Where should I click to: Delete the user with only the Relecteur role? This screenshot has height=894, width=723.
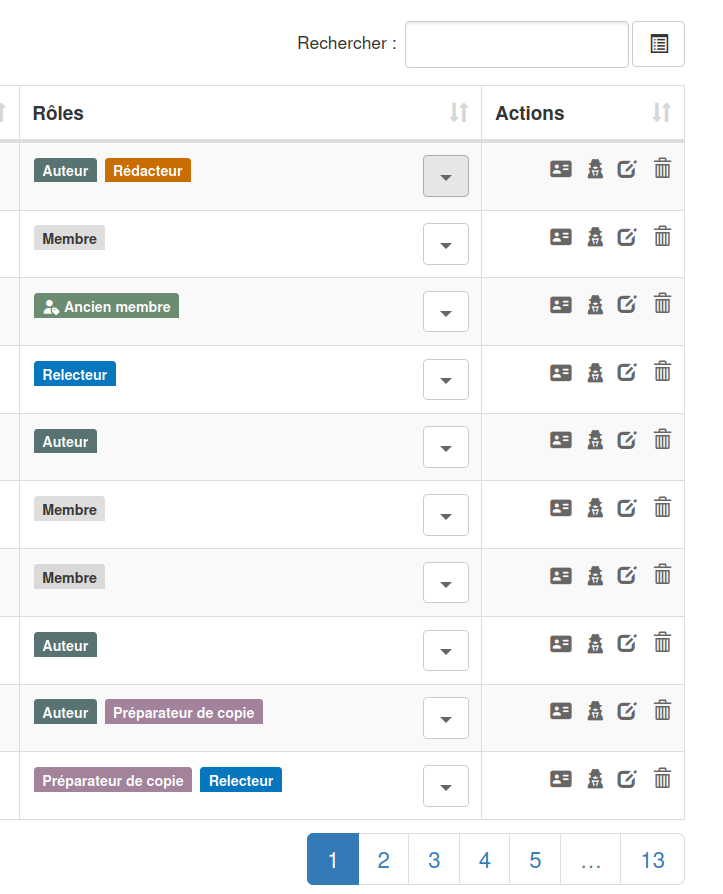pyautogui.click(x=662, y=372)
